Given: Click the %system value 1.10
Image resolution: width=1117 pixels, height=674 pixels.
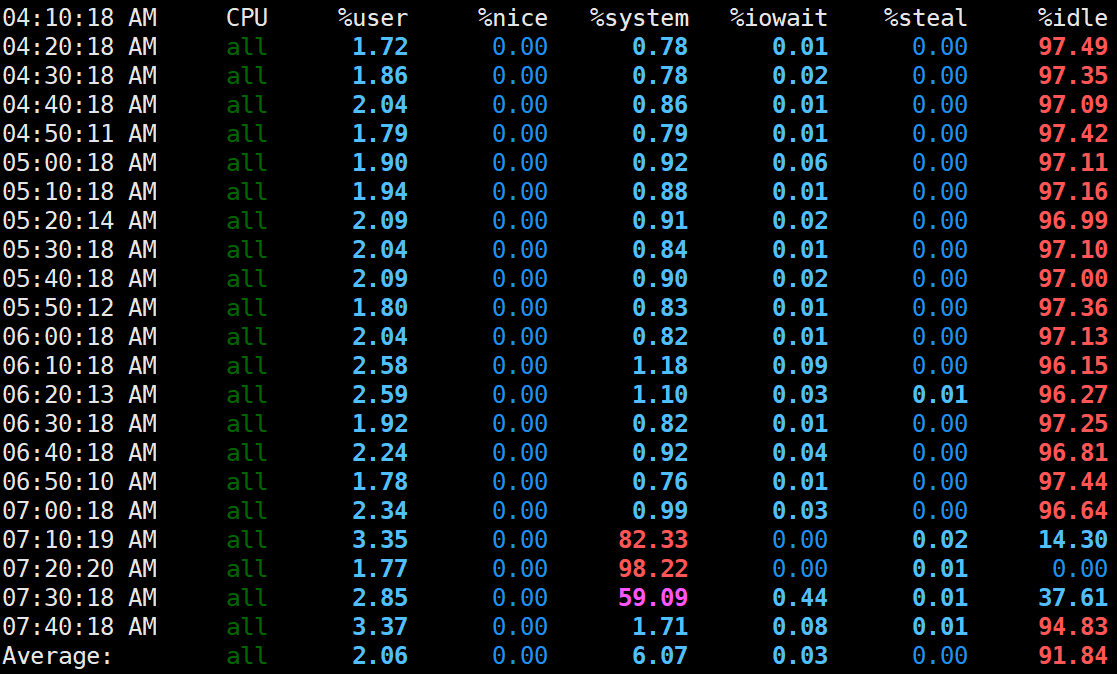Looking at the screenshot, I should [x=660, y=395].
